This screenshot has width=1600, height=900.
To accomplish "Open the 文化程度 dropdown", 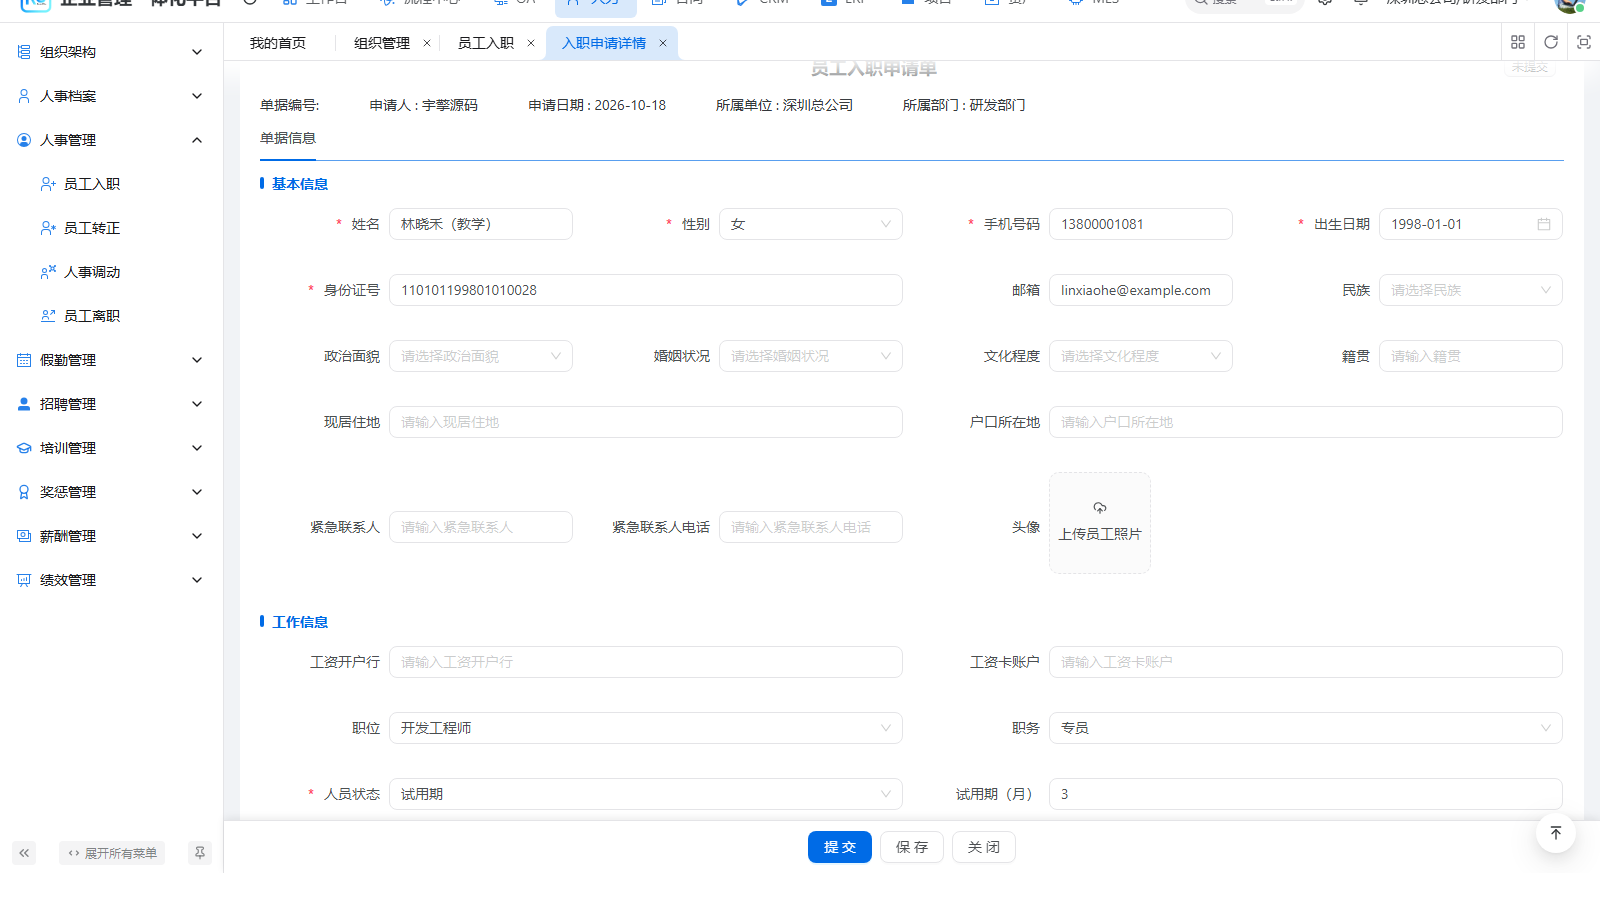I will click(1140, 356).
